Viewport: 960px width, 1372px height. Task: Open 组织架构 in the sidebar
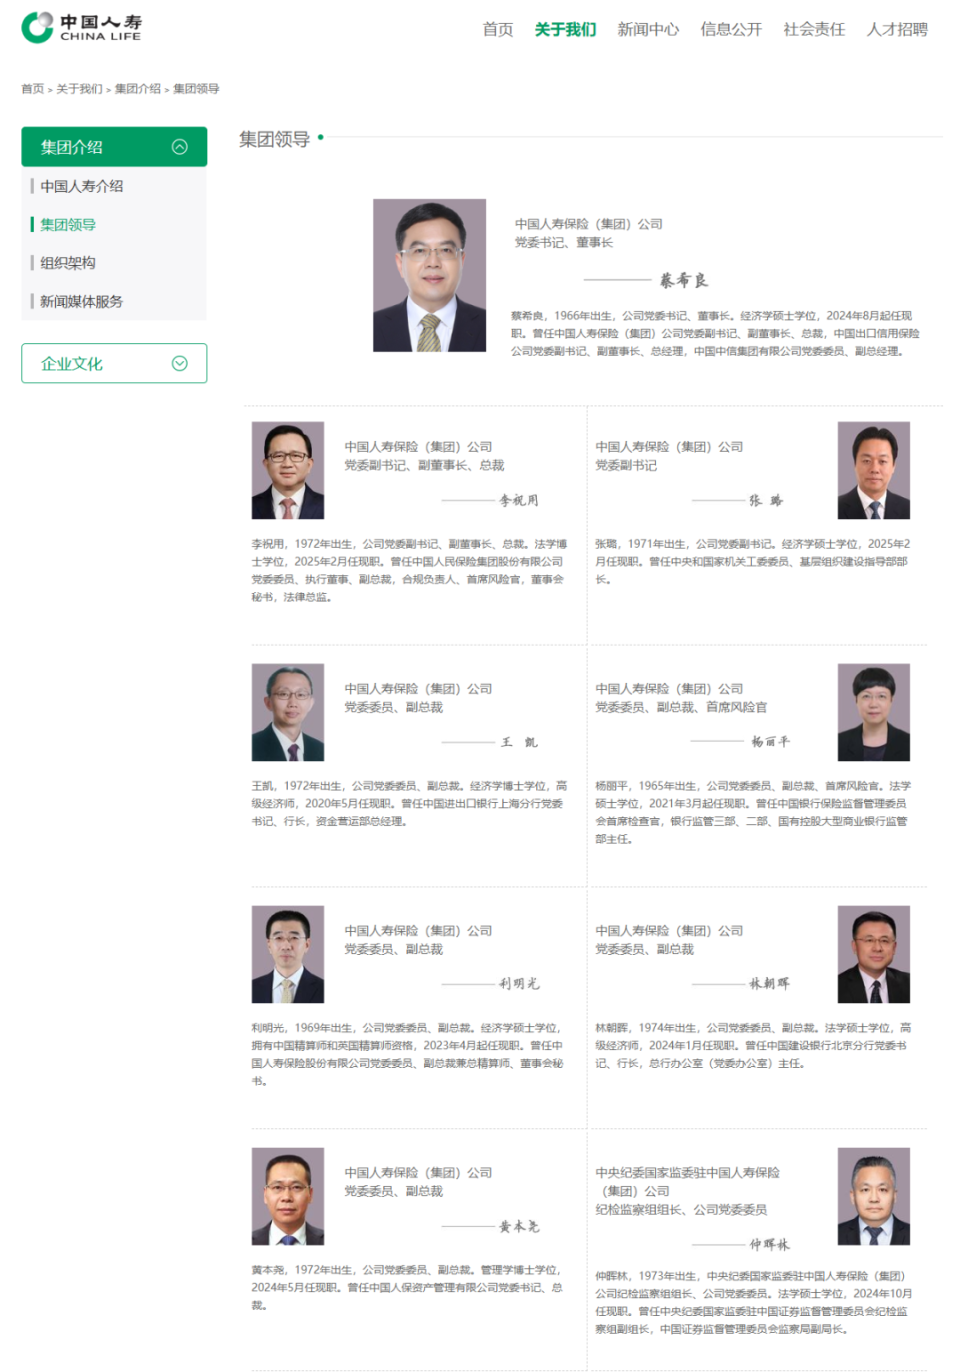tap(68, 263)
